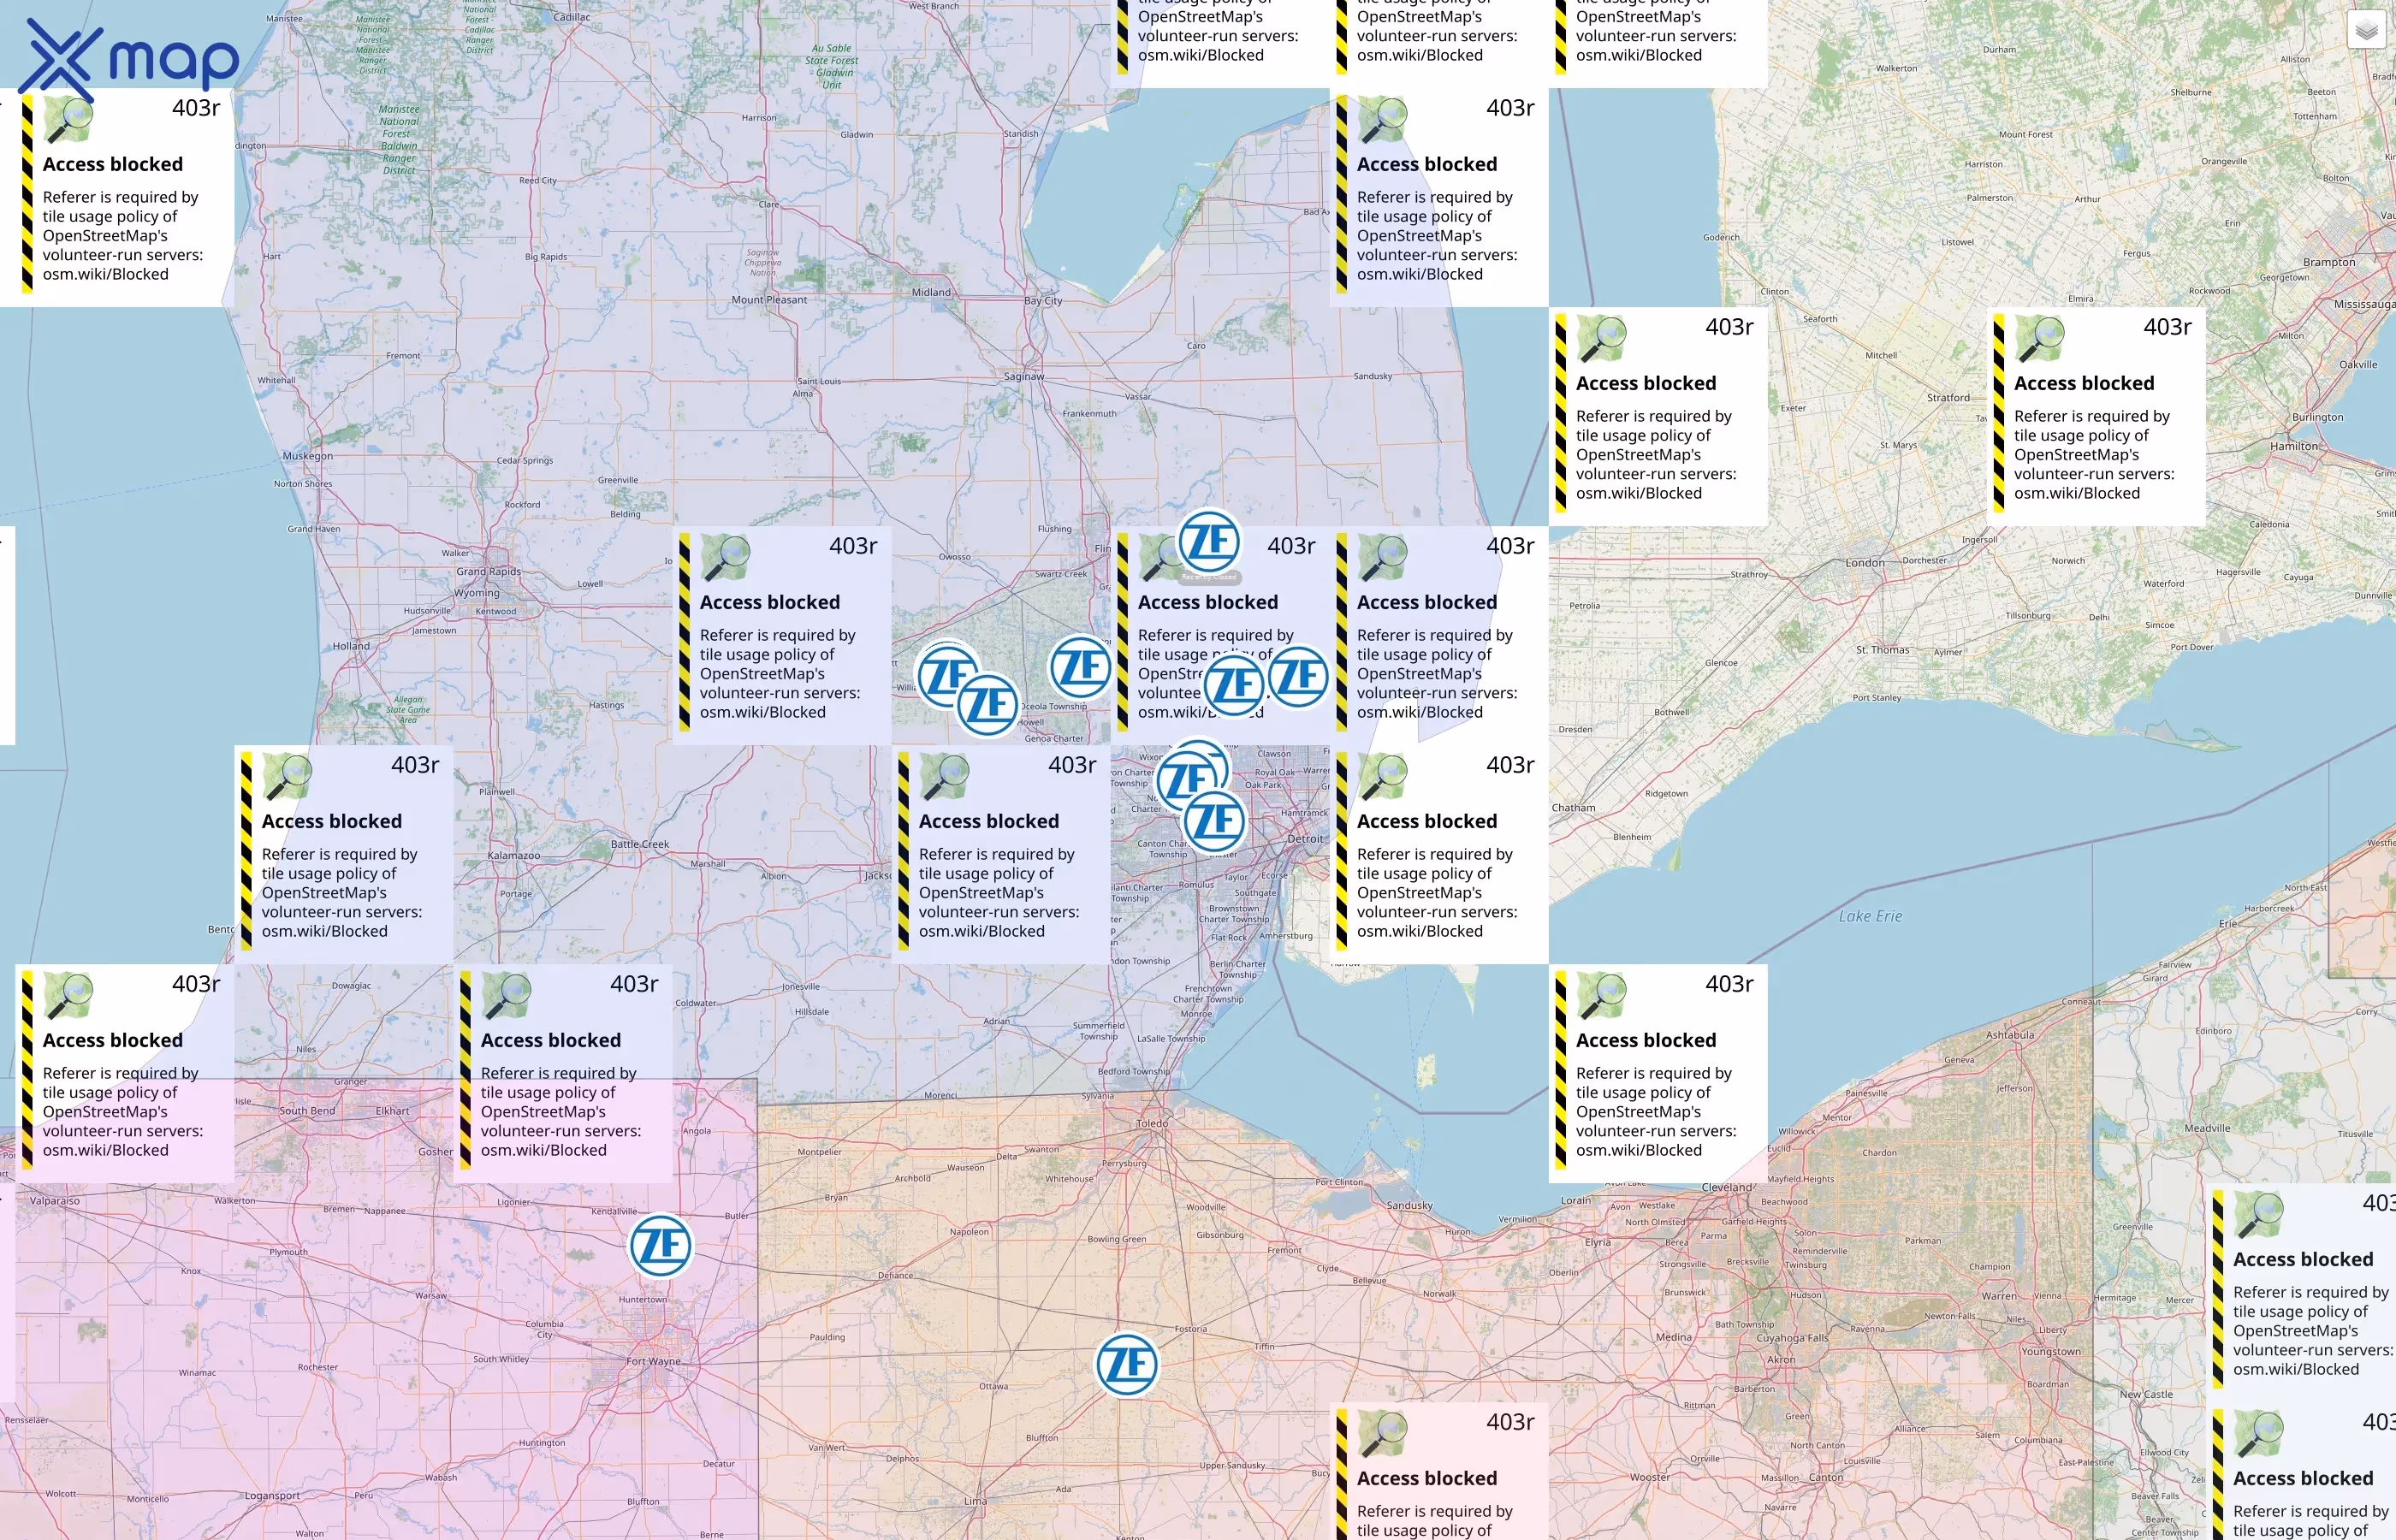Click the Toledo city label
The height and width of the screenshot is (1540, 2396).
coord(1152,1123)
